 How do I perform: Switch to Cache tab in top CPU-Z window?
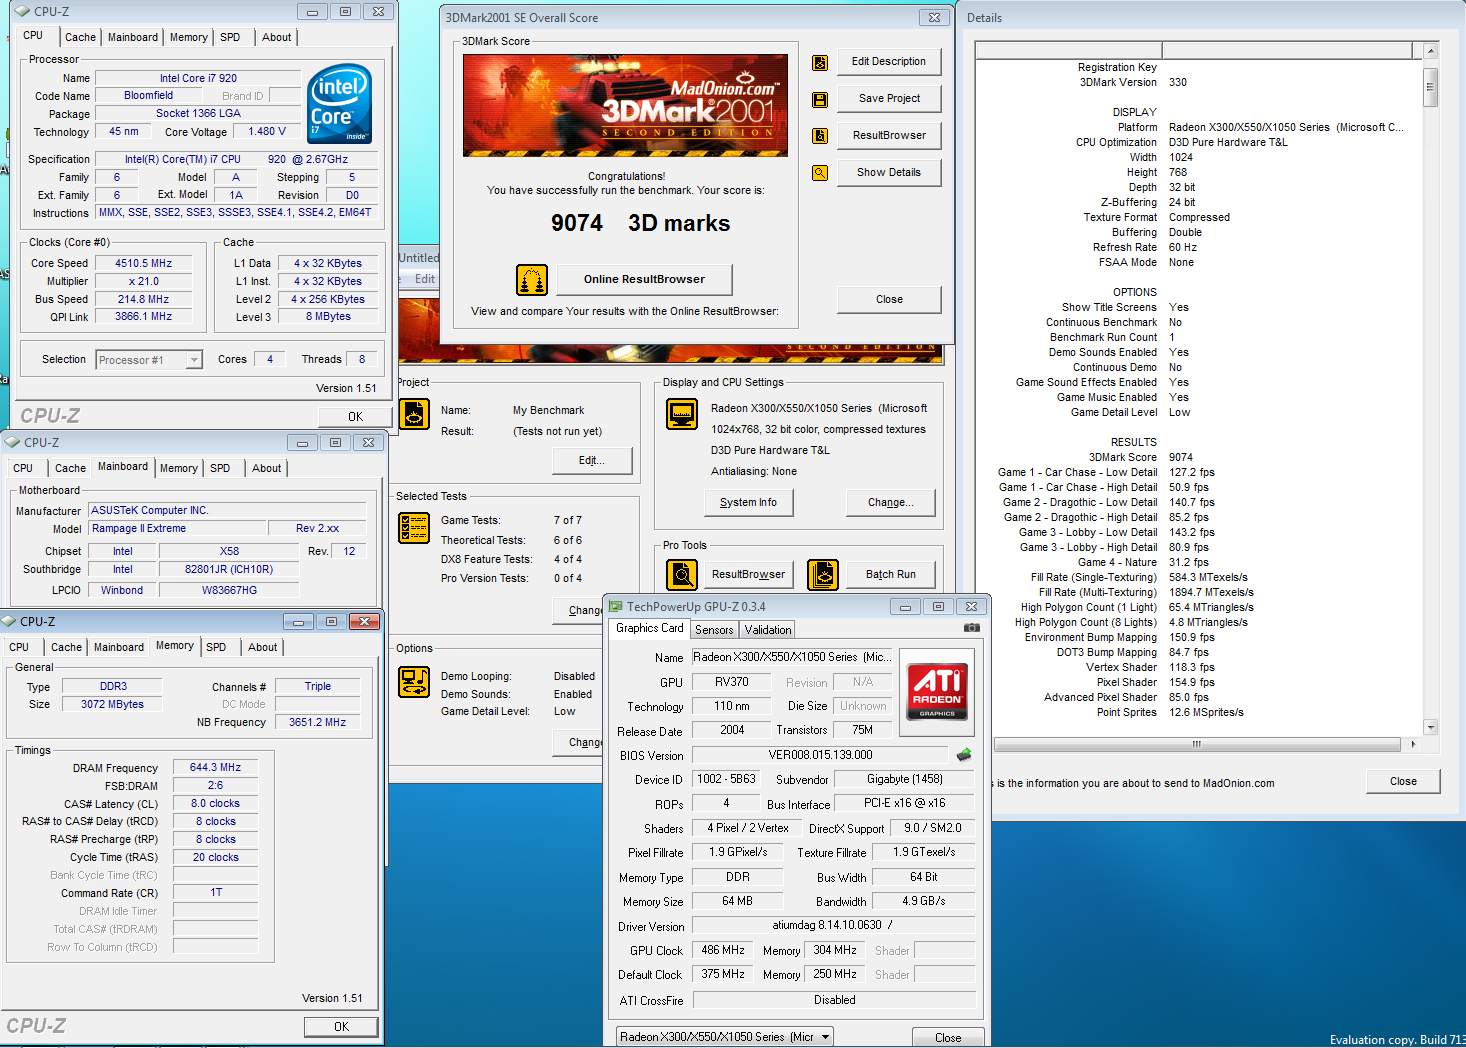(x=81, y=37)
